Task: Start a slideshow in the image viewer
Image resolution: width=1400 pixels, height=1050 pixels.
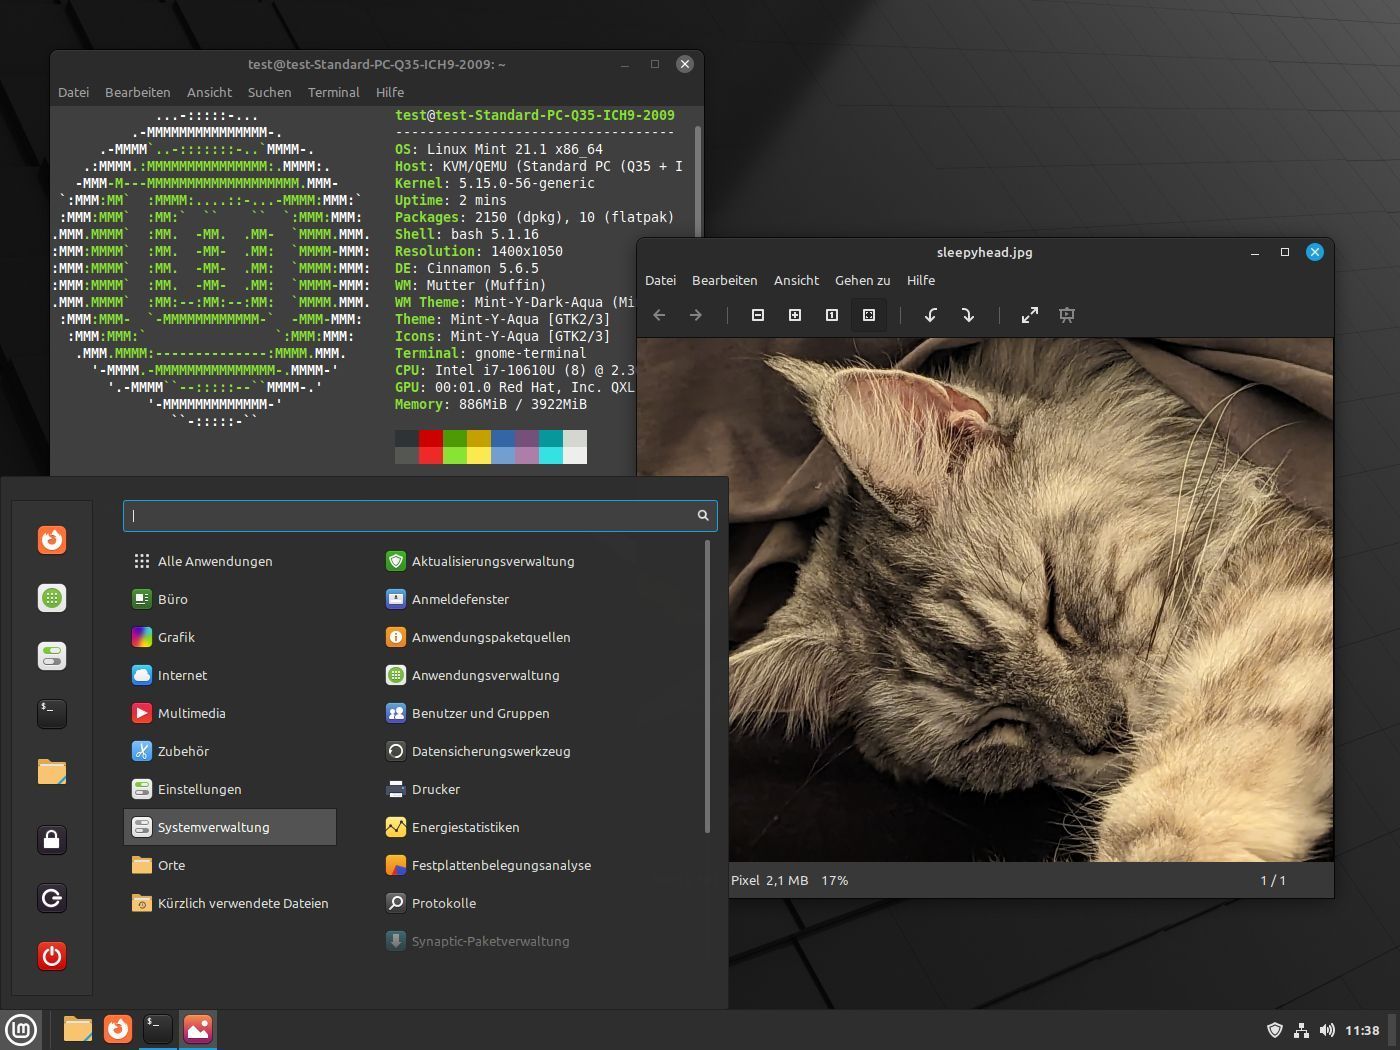Action: tap(1067, 315)
